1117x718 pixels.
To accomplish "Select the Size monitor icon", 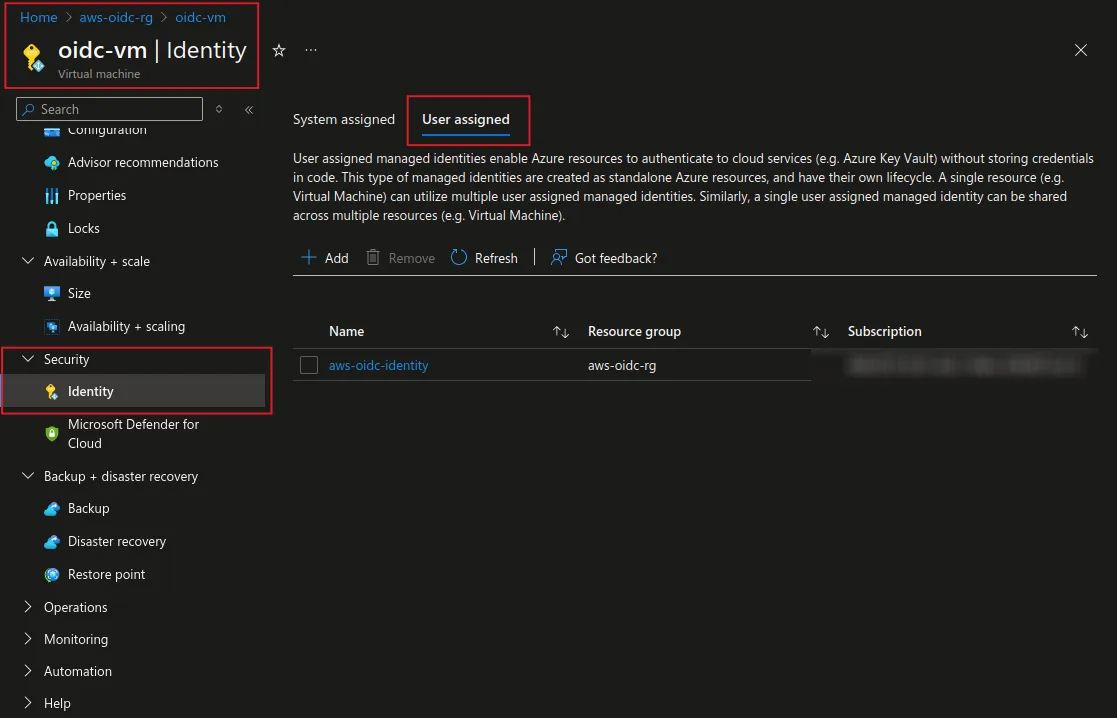I will tap(52, 294).
